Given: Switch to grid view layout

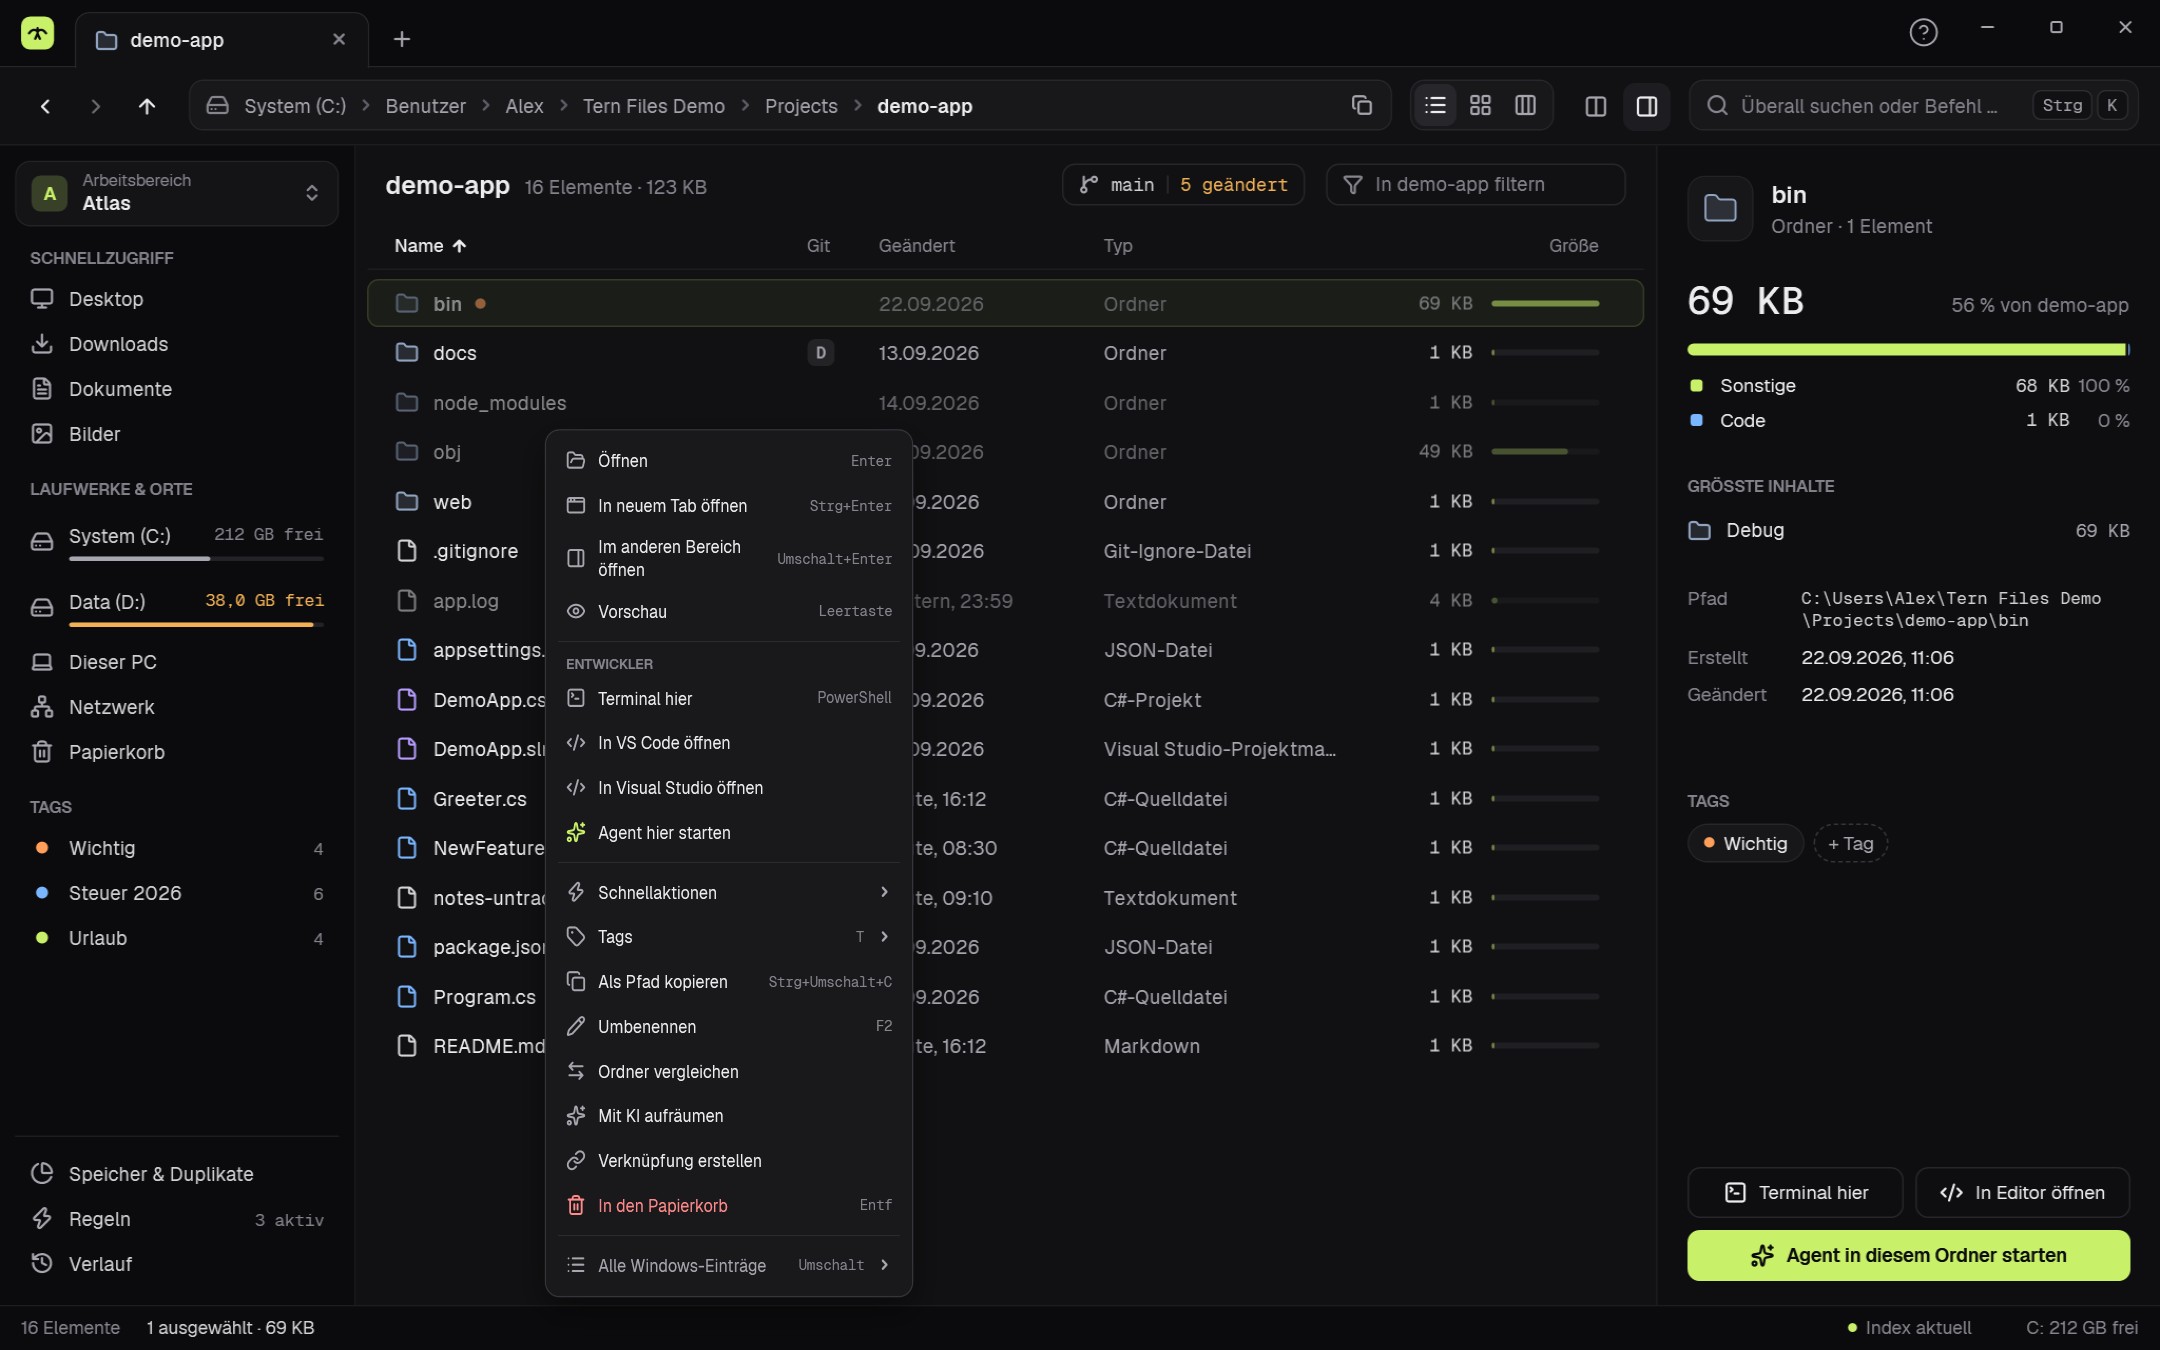Looking at the screenshot, I should coord(1481,105).
